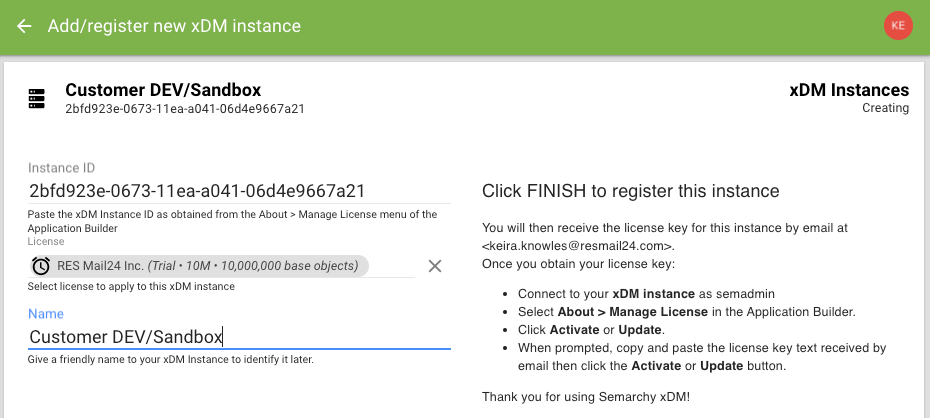This screenshot has width=930, height=418.
Task: Click the Instance ID field label
Action: tap(62, 168)
